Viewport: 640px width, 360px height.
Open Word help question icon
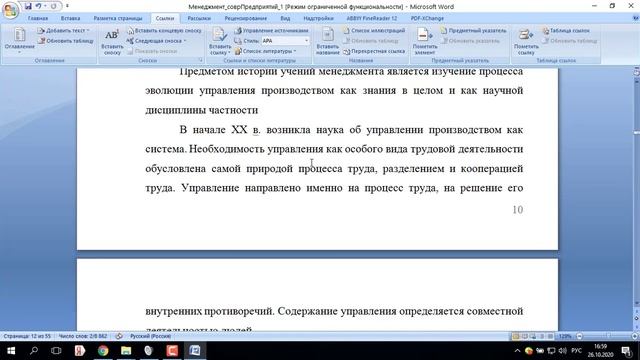(636, 18)
